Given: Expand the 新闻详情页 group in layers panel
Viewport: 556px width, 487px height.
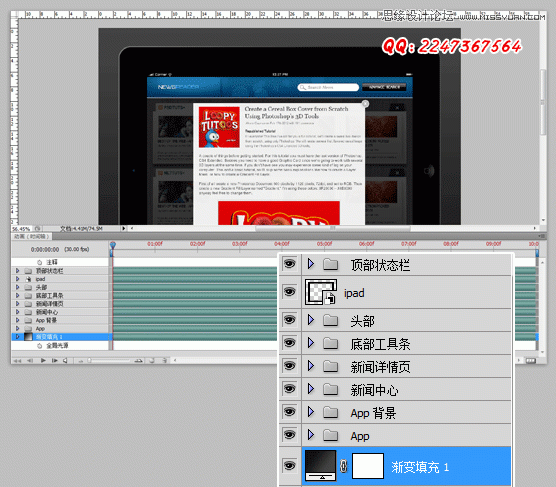Looking at the screenshot, I should 311,366.
